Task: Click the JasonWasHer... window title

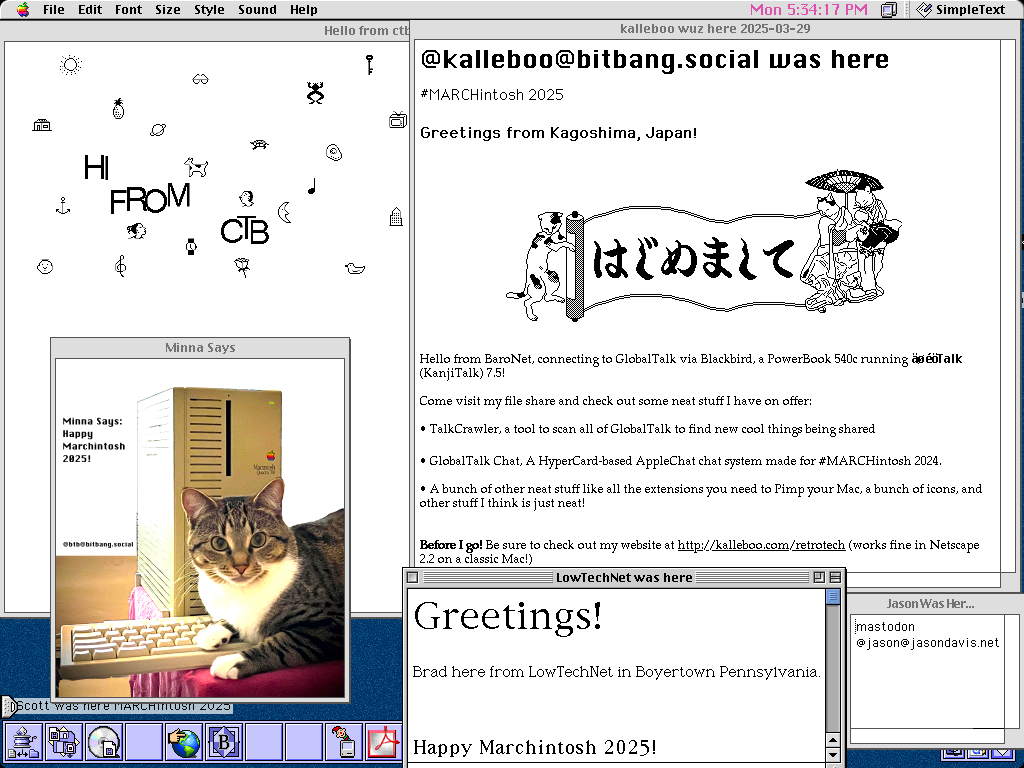Action: pos(930,603)
